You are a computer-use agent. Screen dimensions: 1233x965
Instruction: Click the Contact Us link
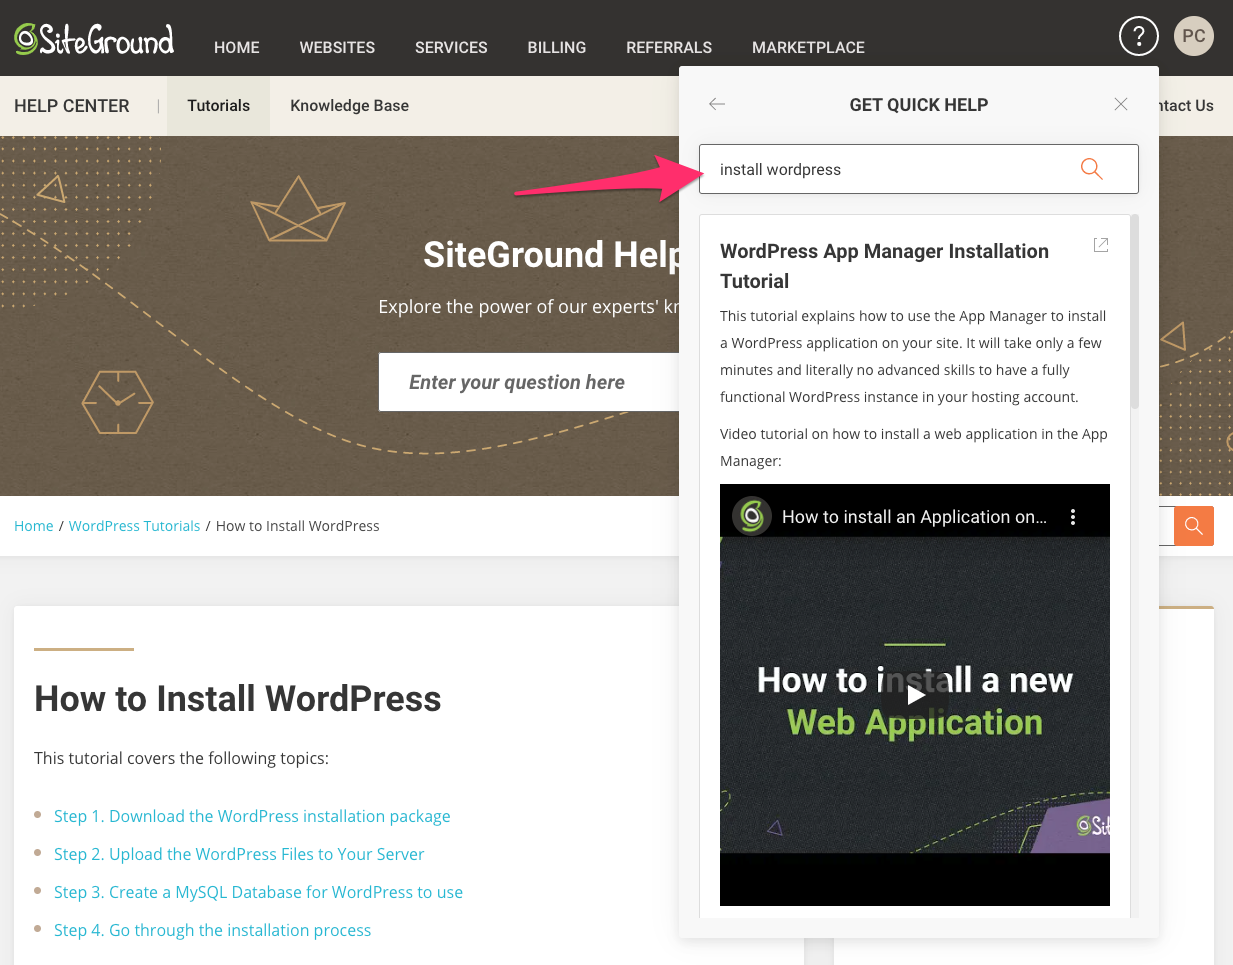click(x=1186, y=106)
